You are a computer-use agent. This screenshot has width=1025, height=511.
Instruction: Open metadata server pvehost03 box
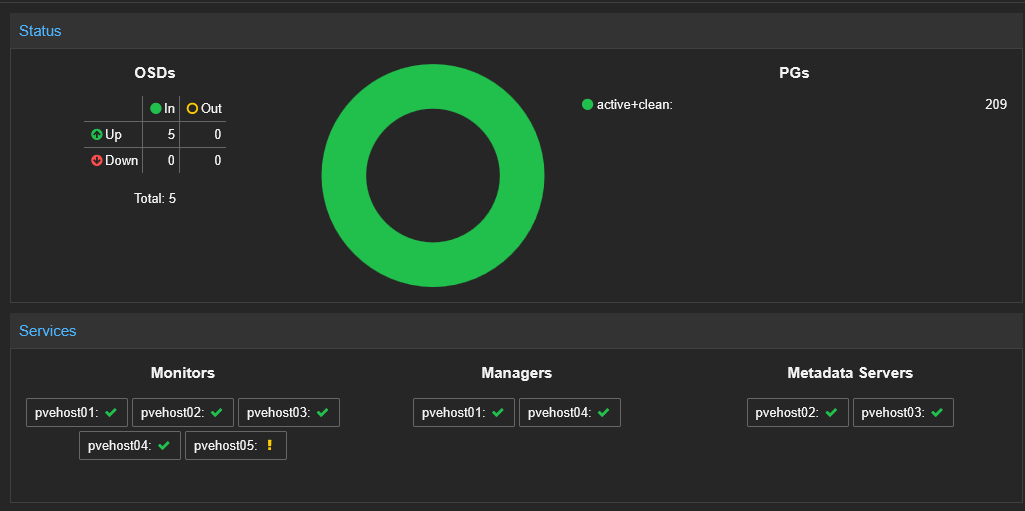pos(904,412)
